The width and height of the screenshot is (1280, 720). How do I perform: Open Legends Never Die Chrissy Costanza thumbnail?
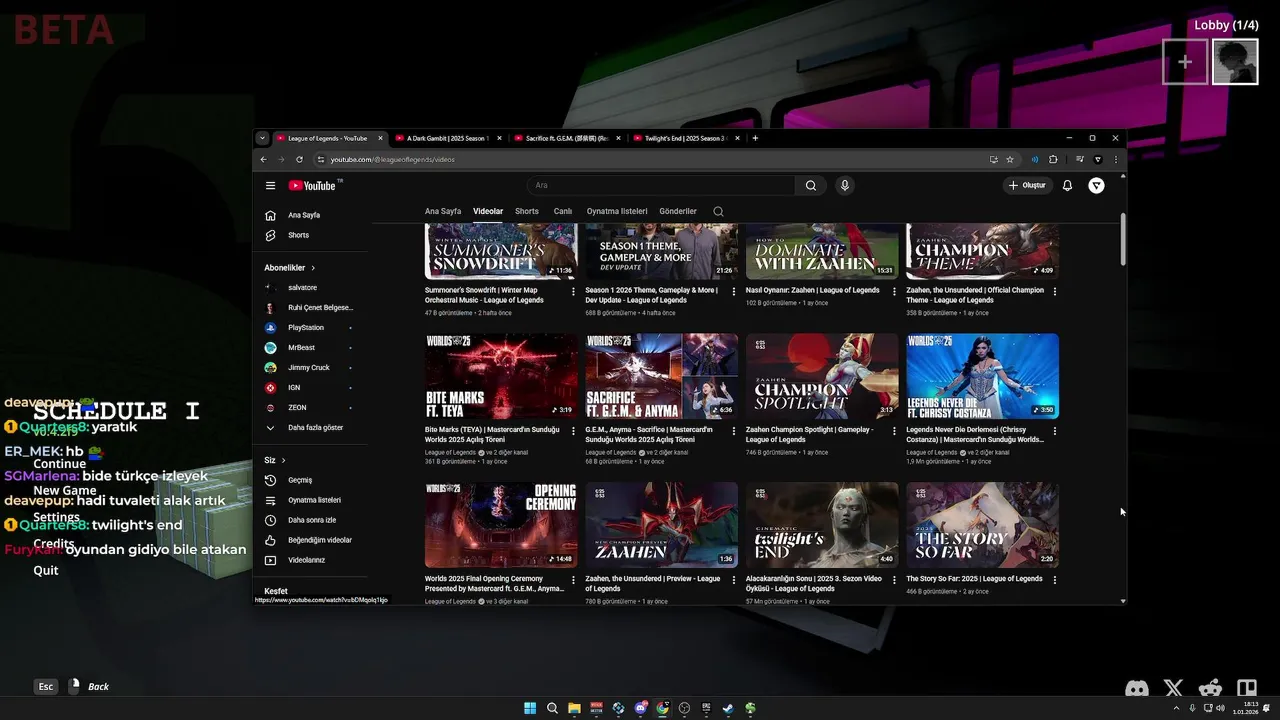(x=983, y=376)
